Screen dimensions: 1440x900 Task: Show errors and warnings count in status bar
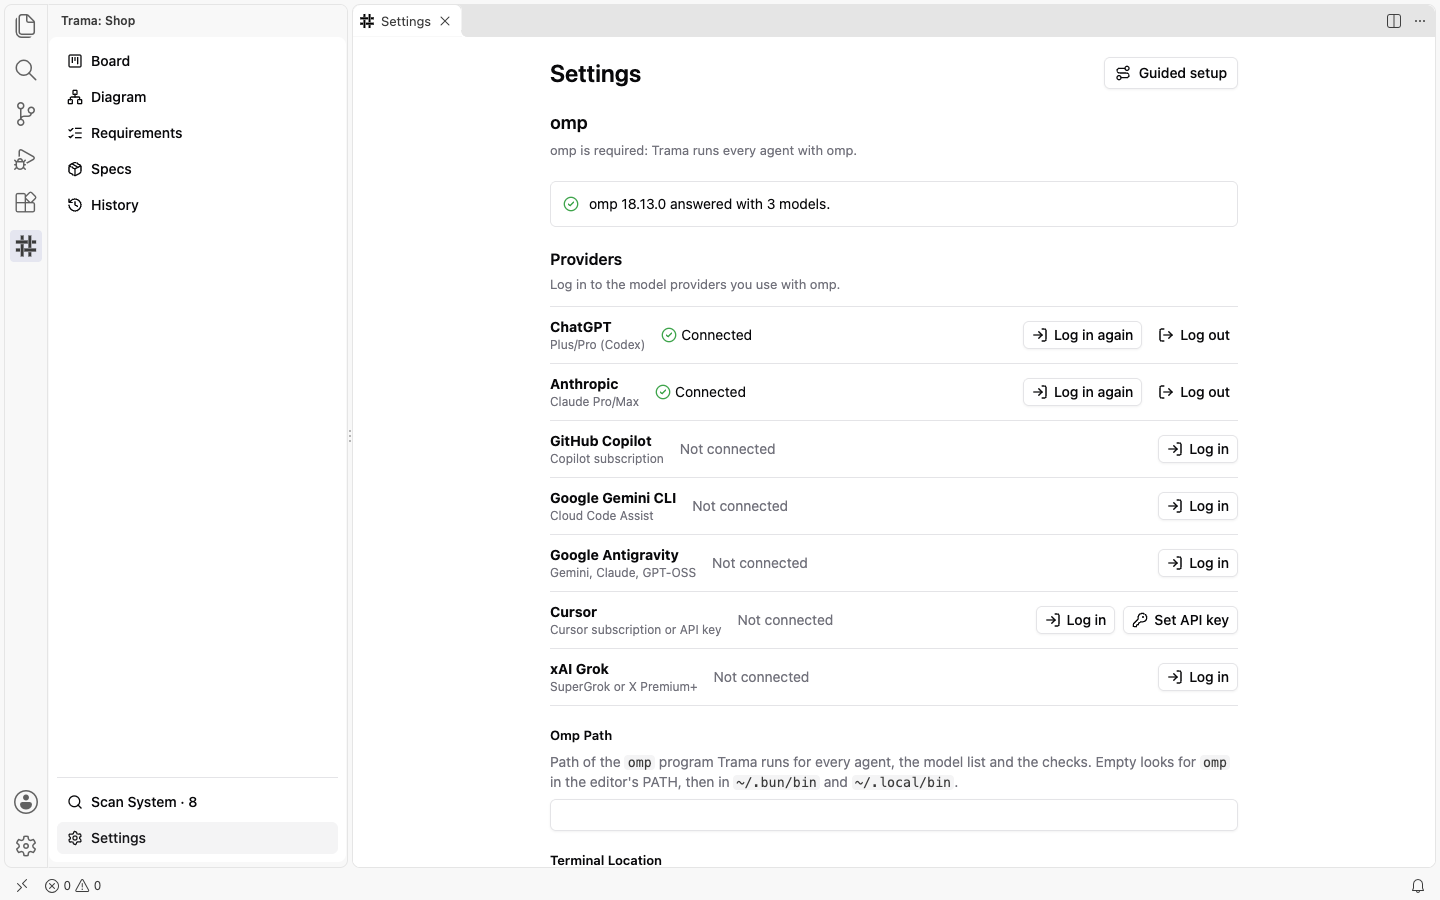point(73,886)
